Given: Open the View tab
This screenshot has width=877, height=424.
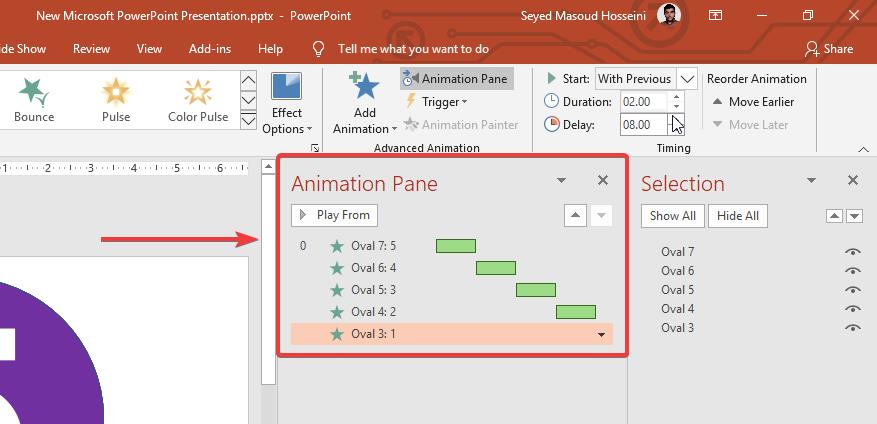Looking at the screenshot, I should click(149, 49).
